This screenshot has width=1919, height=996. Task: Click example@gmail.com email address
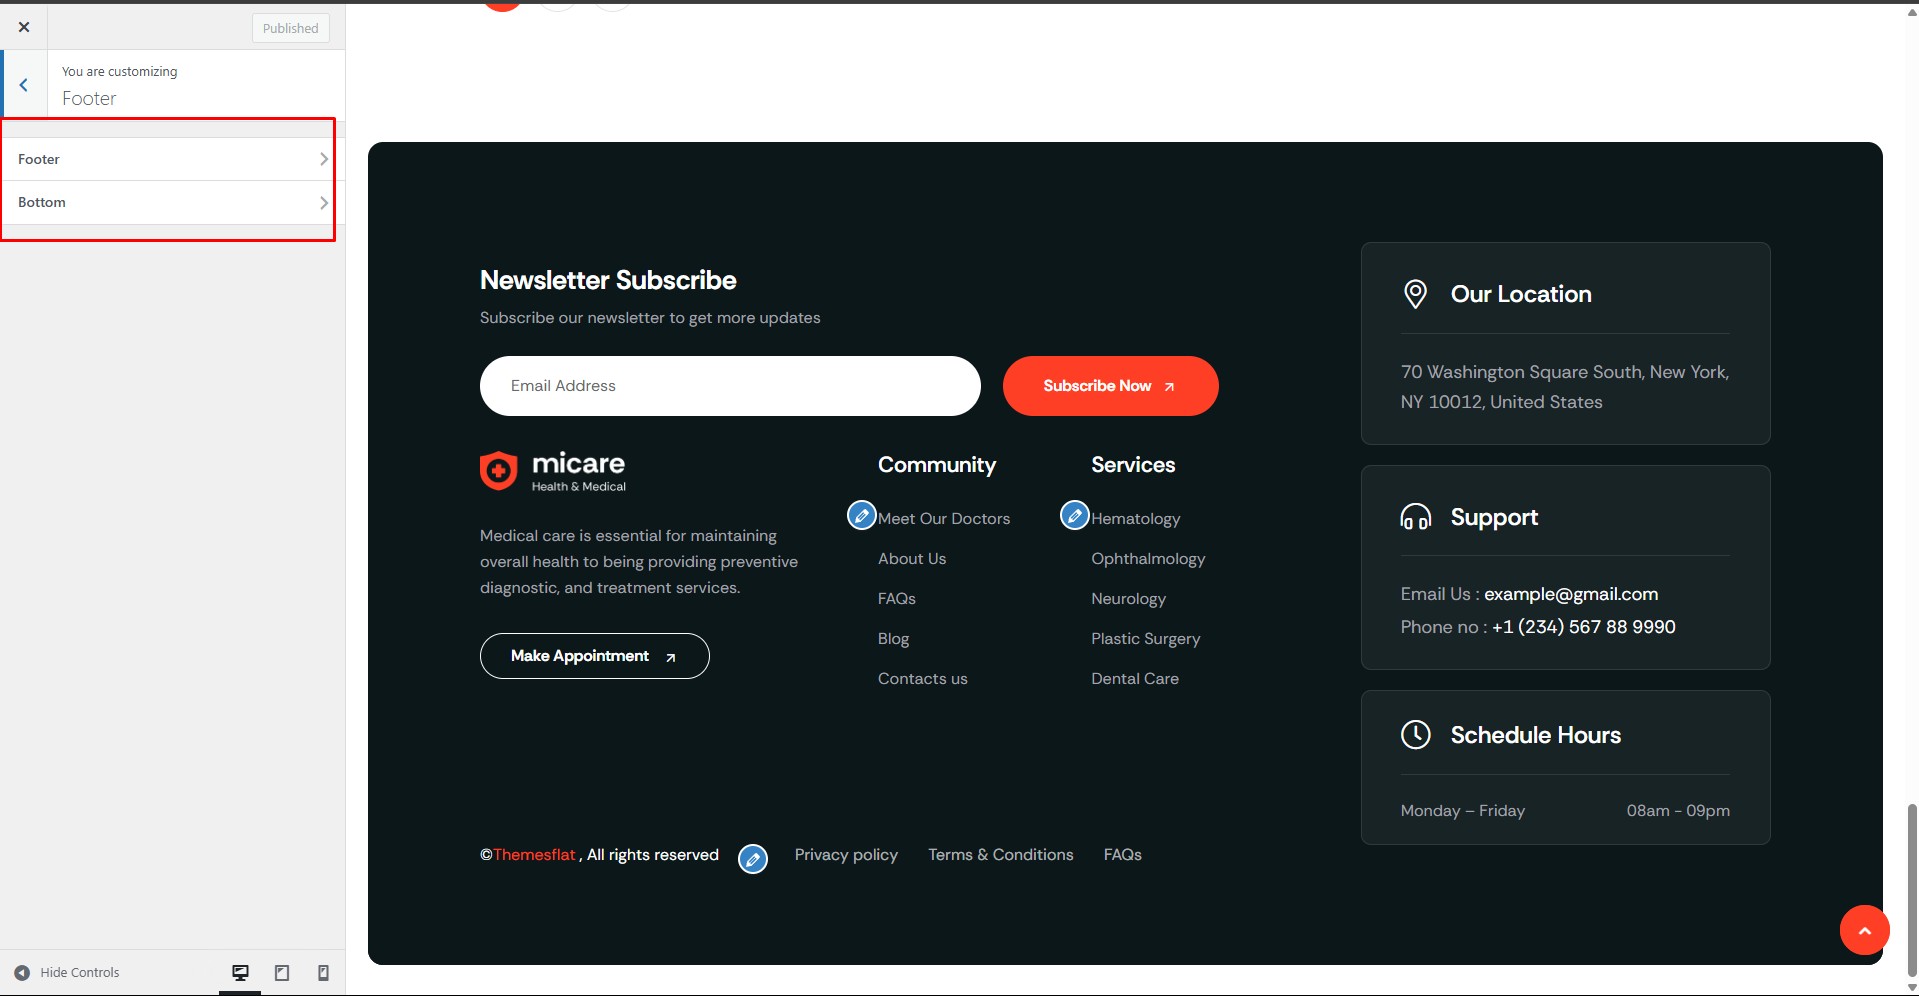tap(1571, 594)
